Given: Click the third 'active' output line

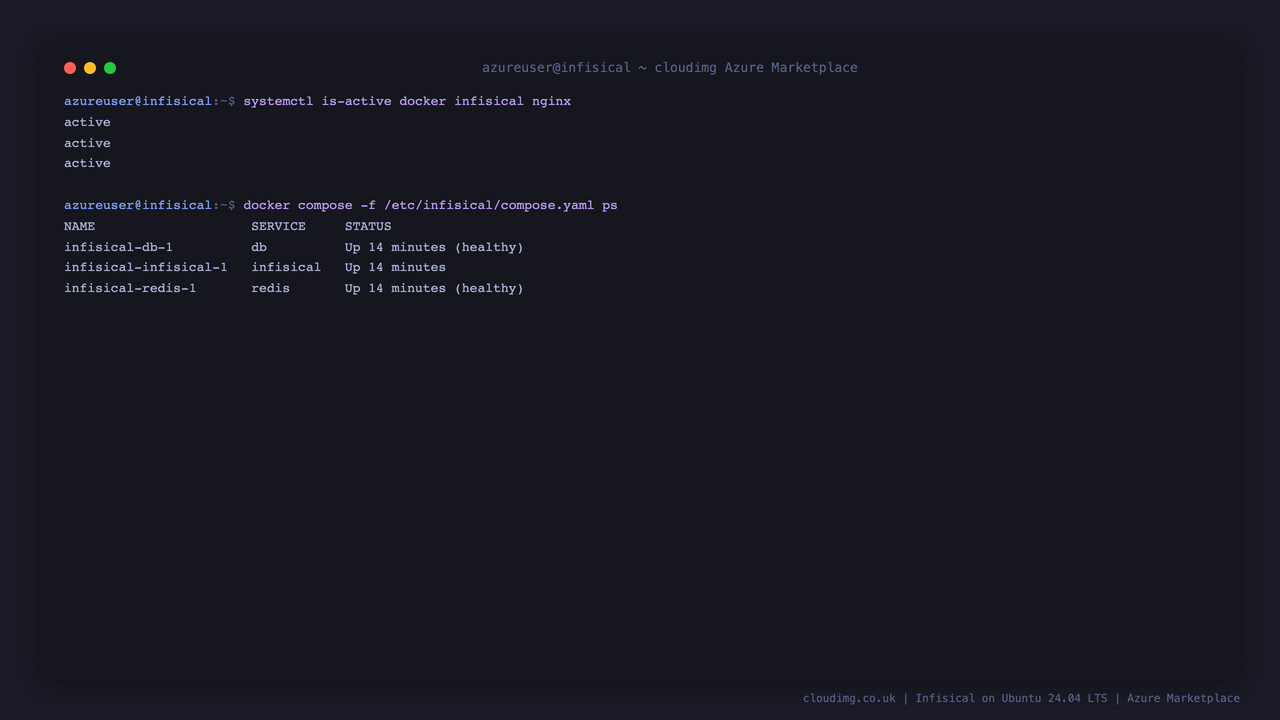Looking at the screenshot, I should pyautogui.click(x=87, y=163).
